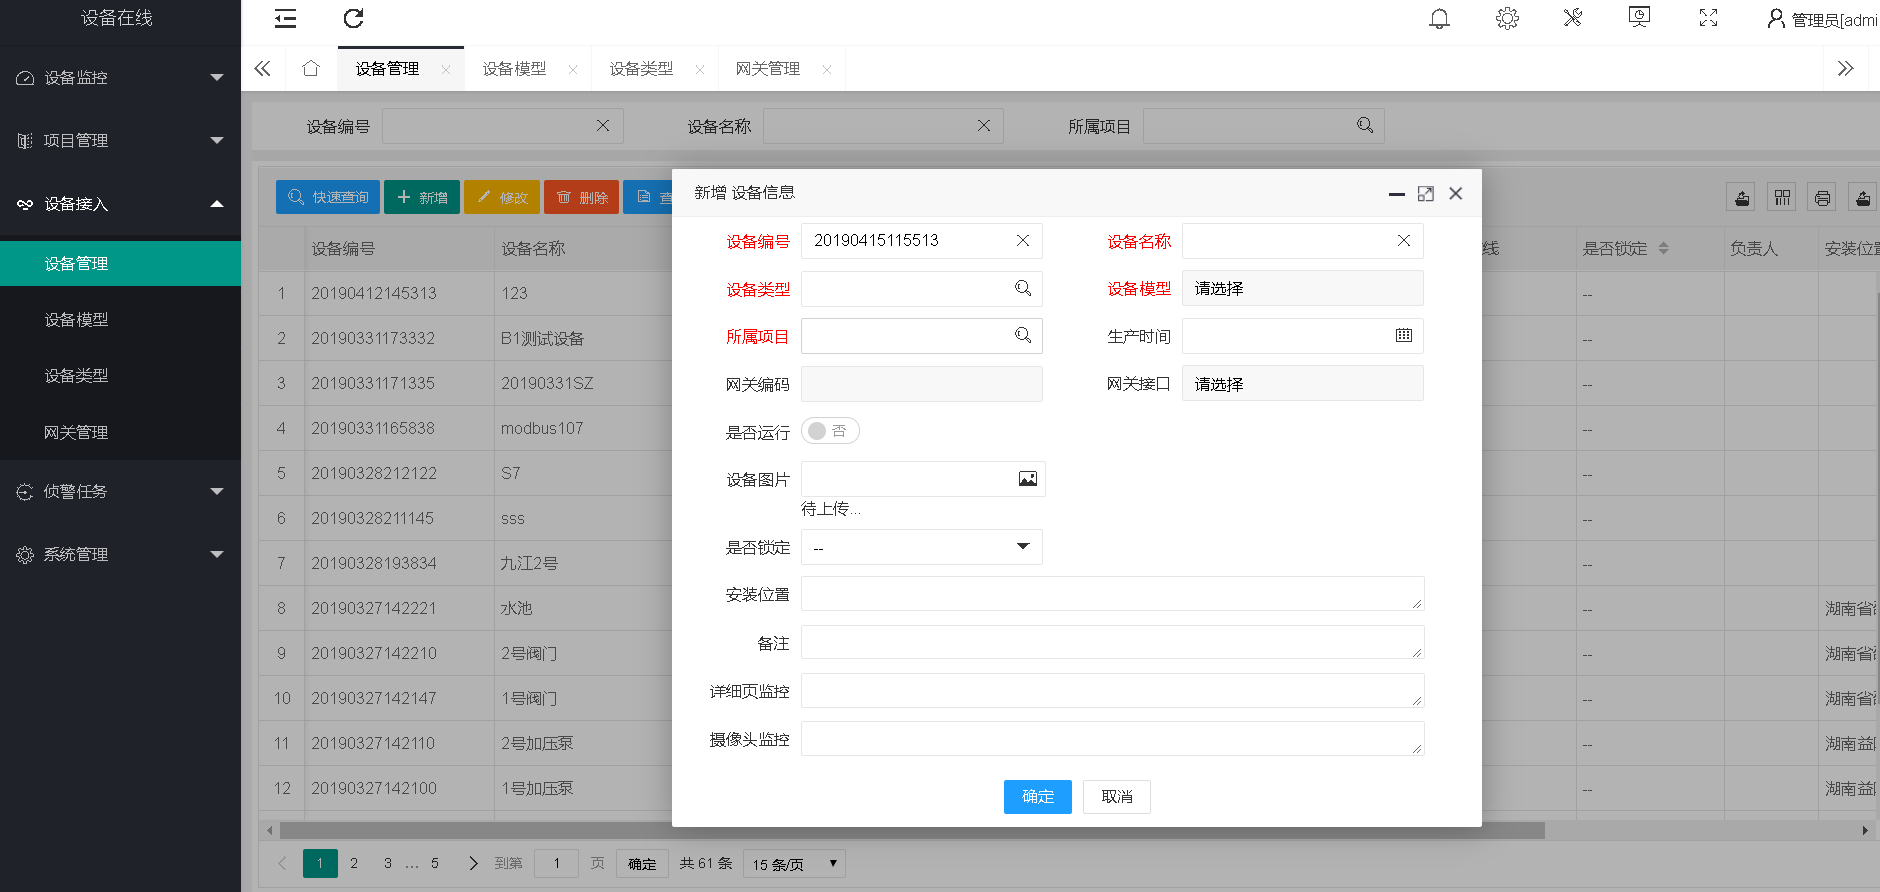Clear the dialog 设备名称 field
The width and height of the screenshot is (1880, 892).
tap(1404, 241)
